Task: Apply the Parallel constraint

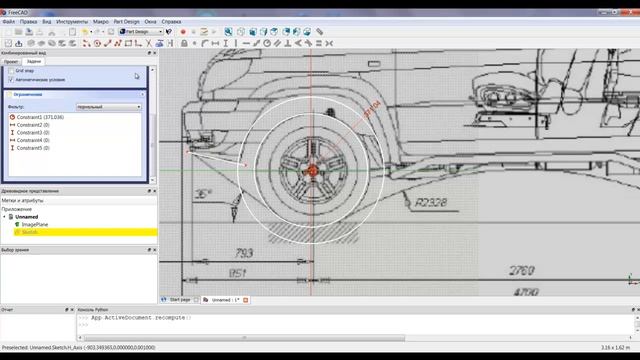Action: click(x=278, y=43)
